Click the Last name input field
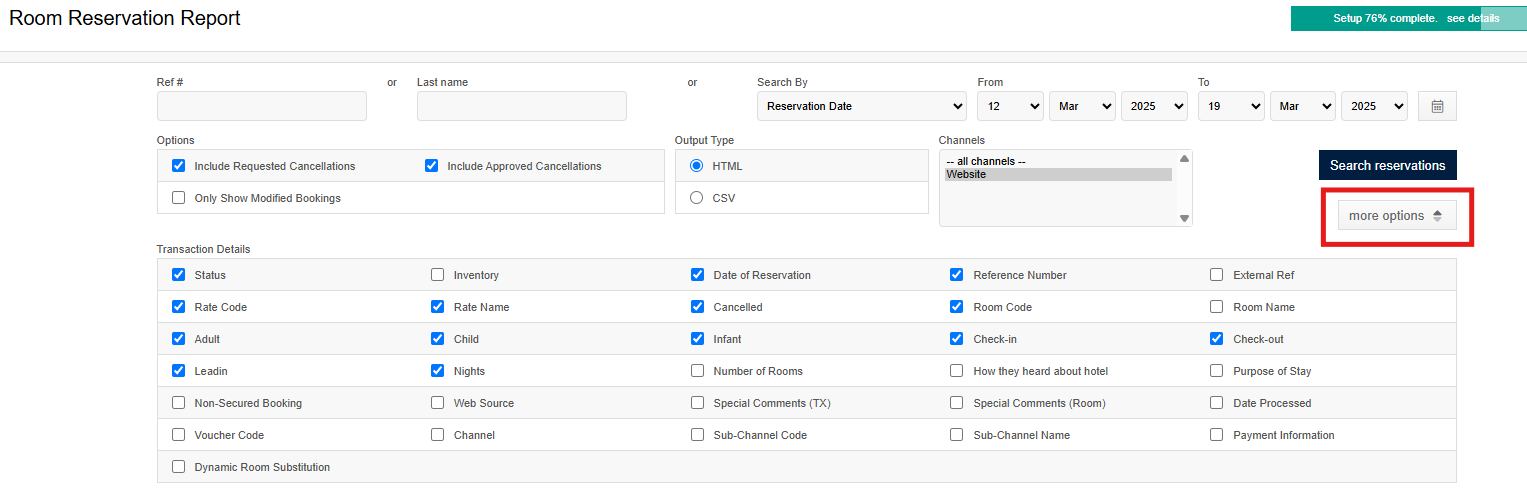This screenshot has height=492, width=1527. [522, 106]
